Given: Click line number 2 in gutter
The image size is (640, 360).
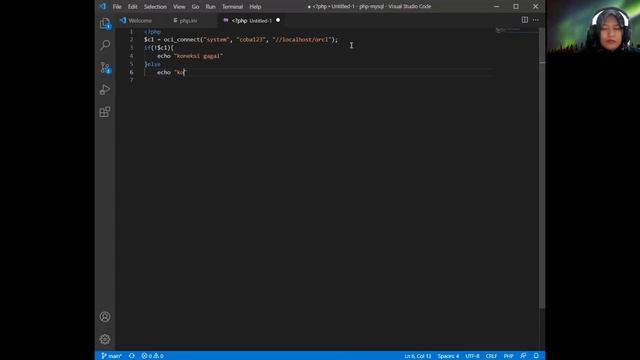Looking at the screenshot, I should pyautogui.click(x=131, y=40).
